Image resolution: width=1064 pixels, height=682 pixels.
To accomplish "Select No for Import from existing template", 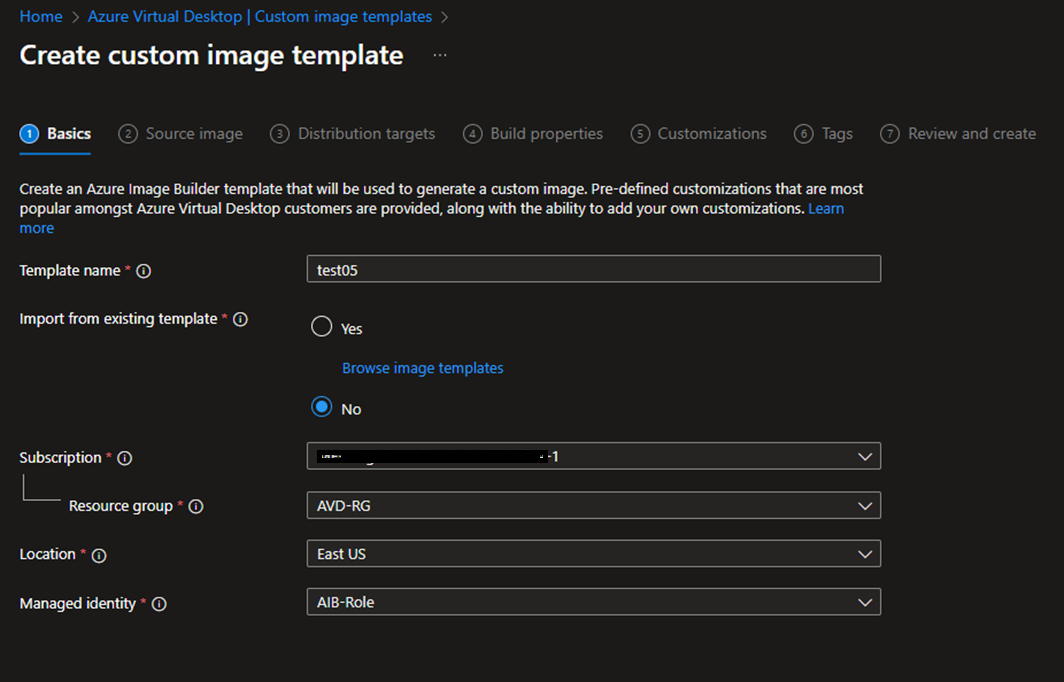I will tap(322, 407).
